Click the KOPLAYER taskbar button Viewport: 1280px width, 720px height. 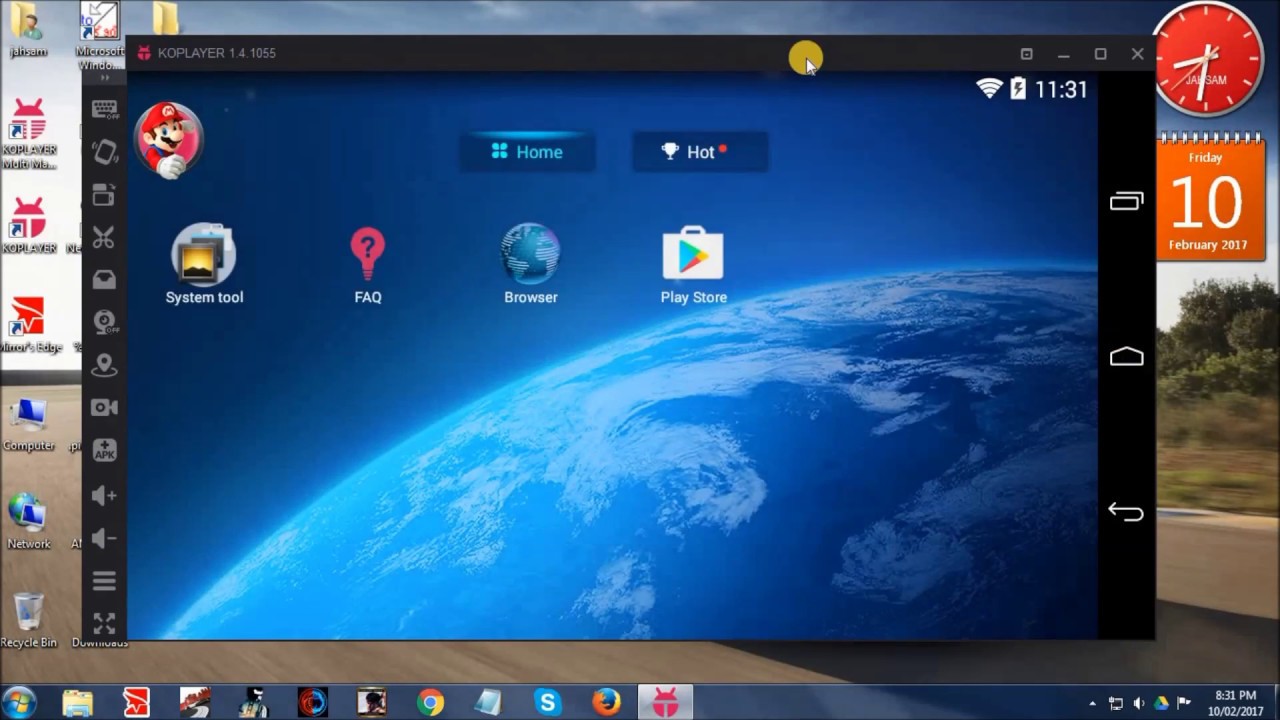[665, 703]
